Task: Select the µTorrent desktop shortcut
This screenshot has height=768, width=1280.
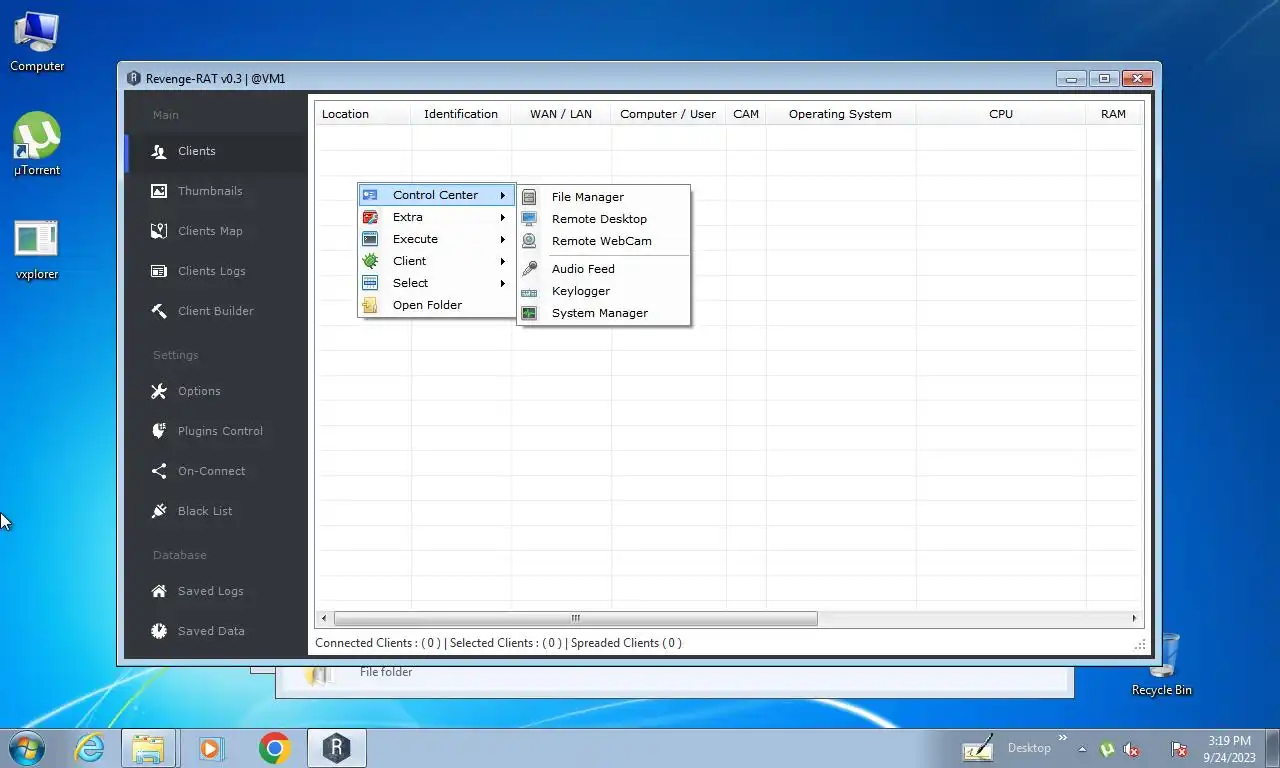Action: [37, 145]
